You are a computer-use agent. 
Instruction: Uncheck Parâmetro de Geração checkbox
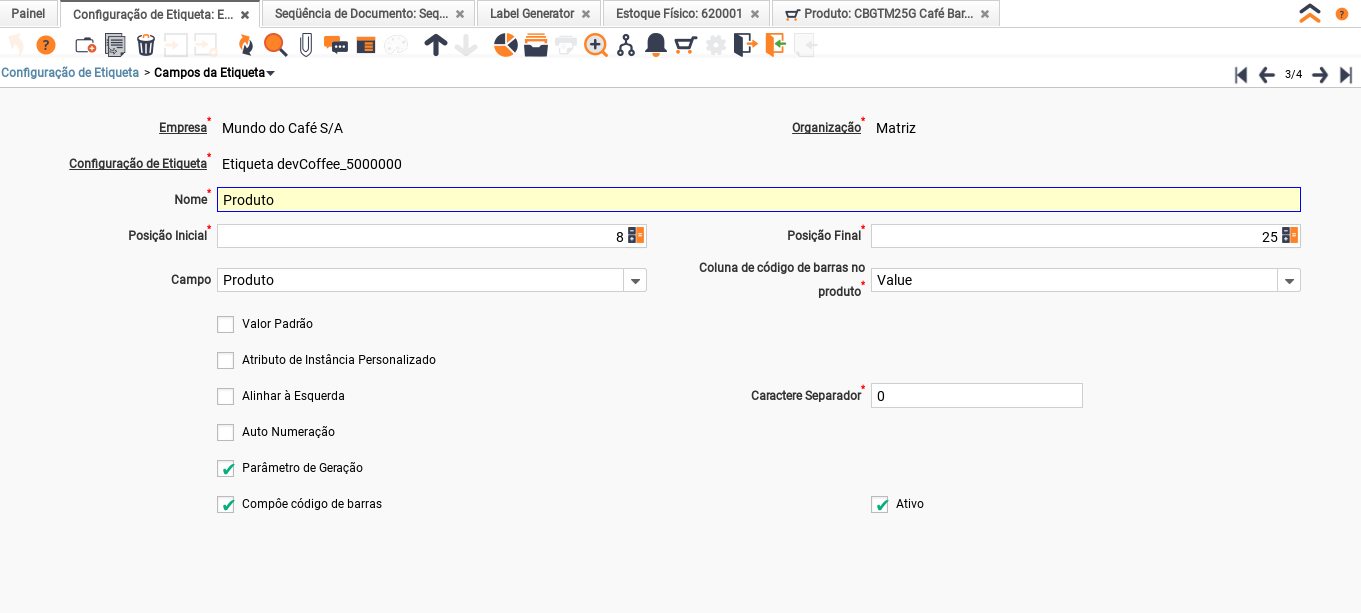click(226, 468)
